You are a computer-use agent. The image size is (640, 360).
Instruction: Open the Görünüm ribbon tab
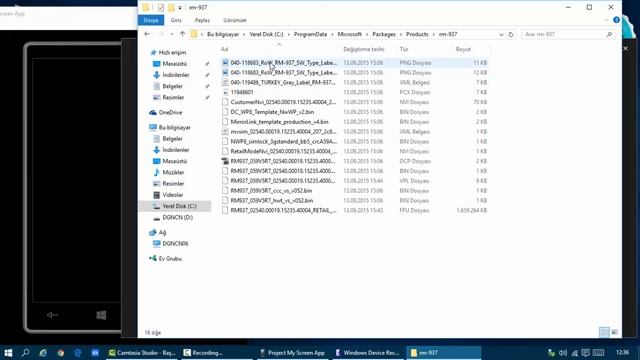[235, 20]
